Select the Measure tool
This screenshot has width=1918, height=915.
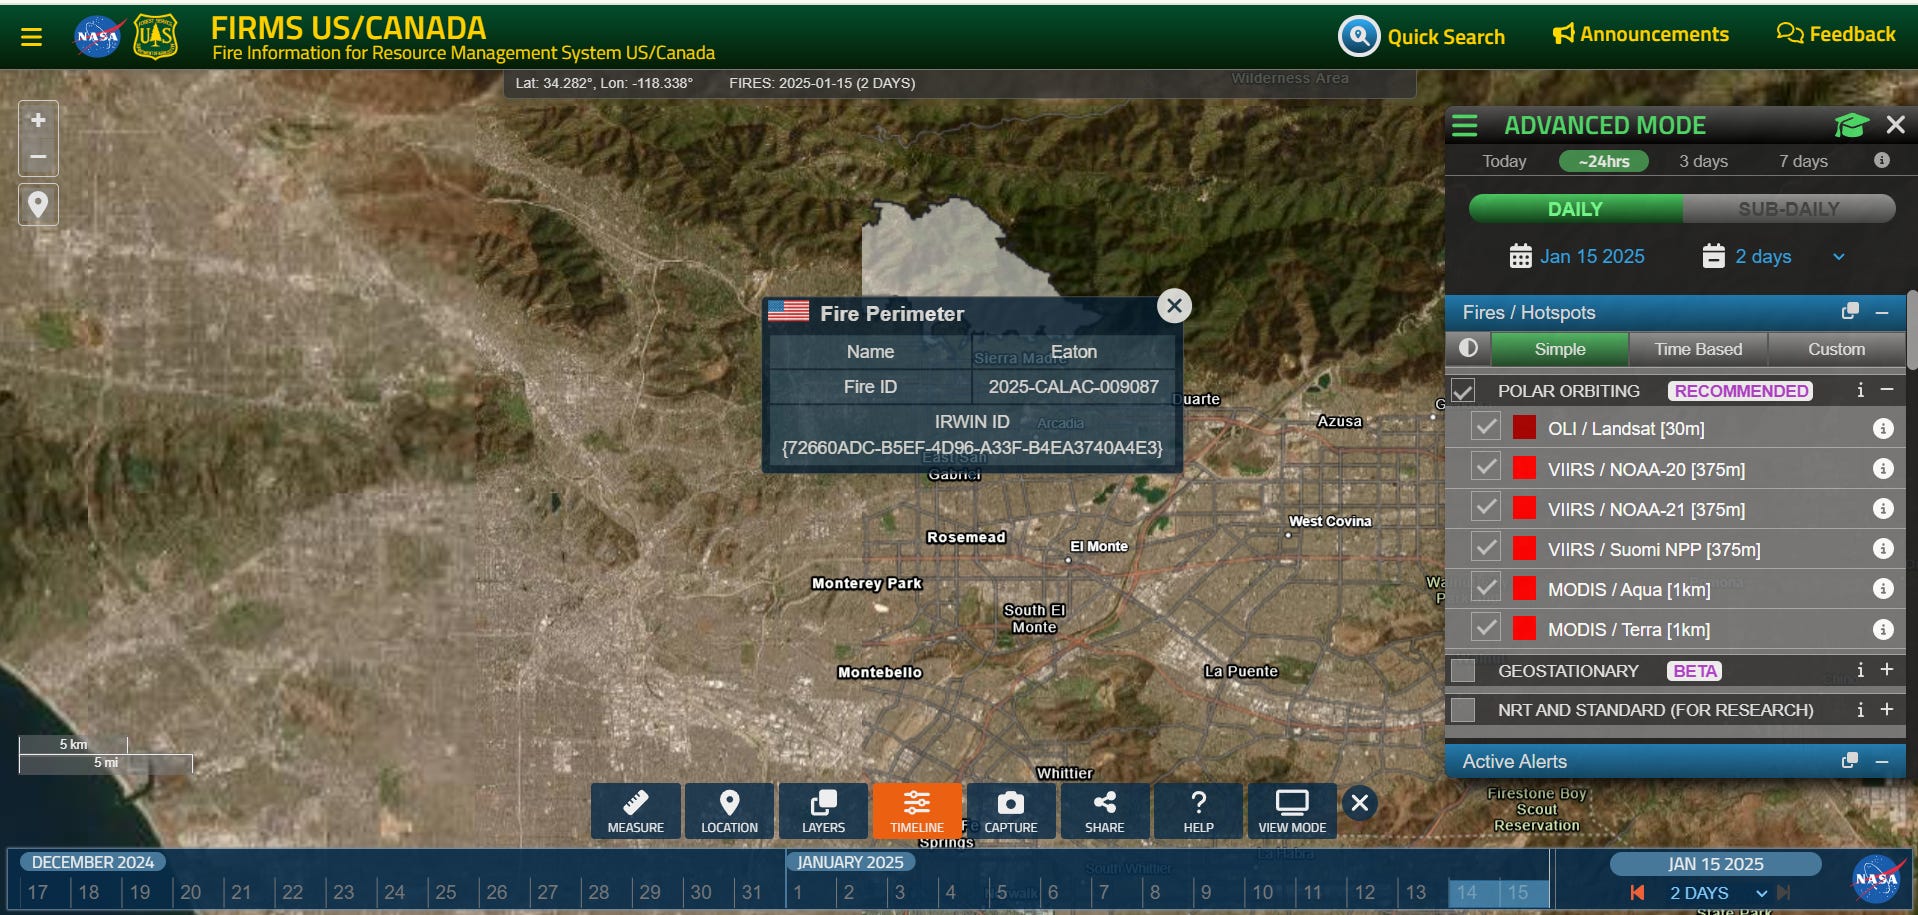point(636,811)
